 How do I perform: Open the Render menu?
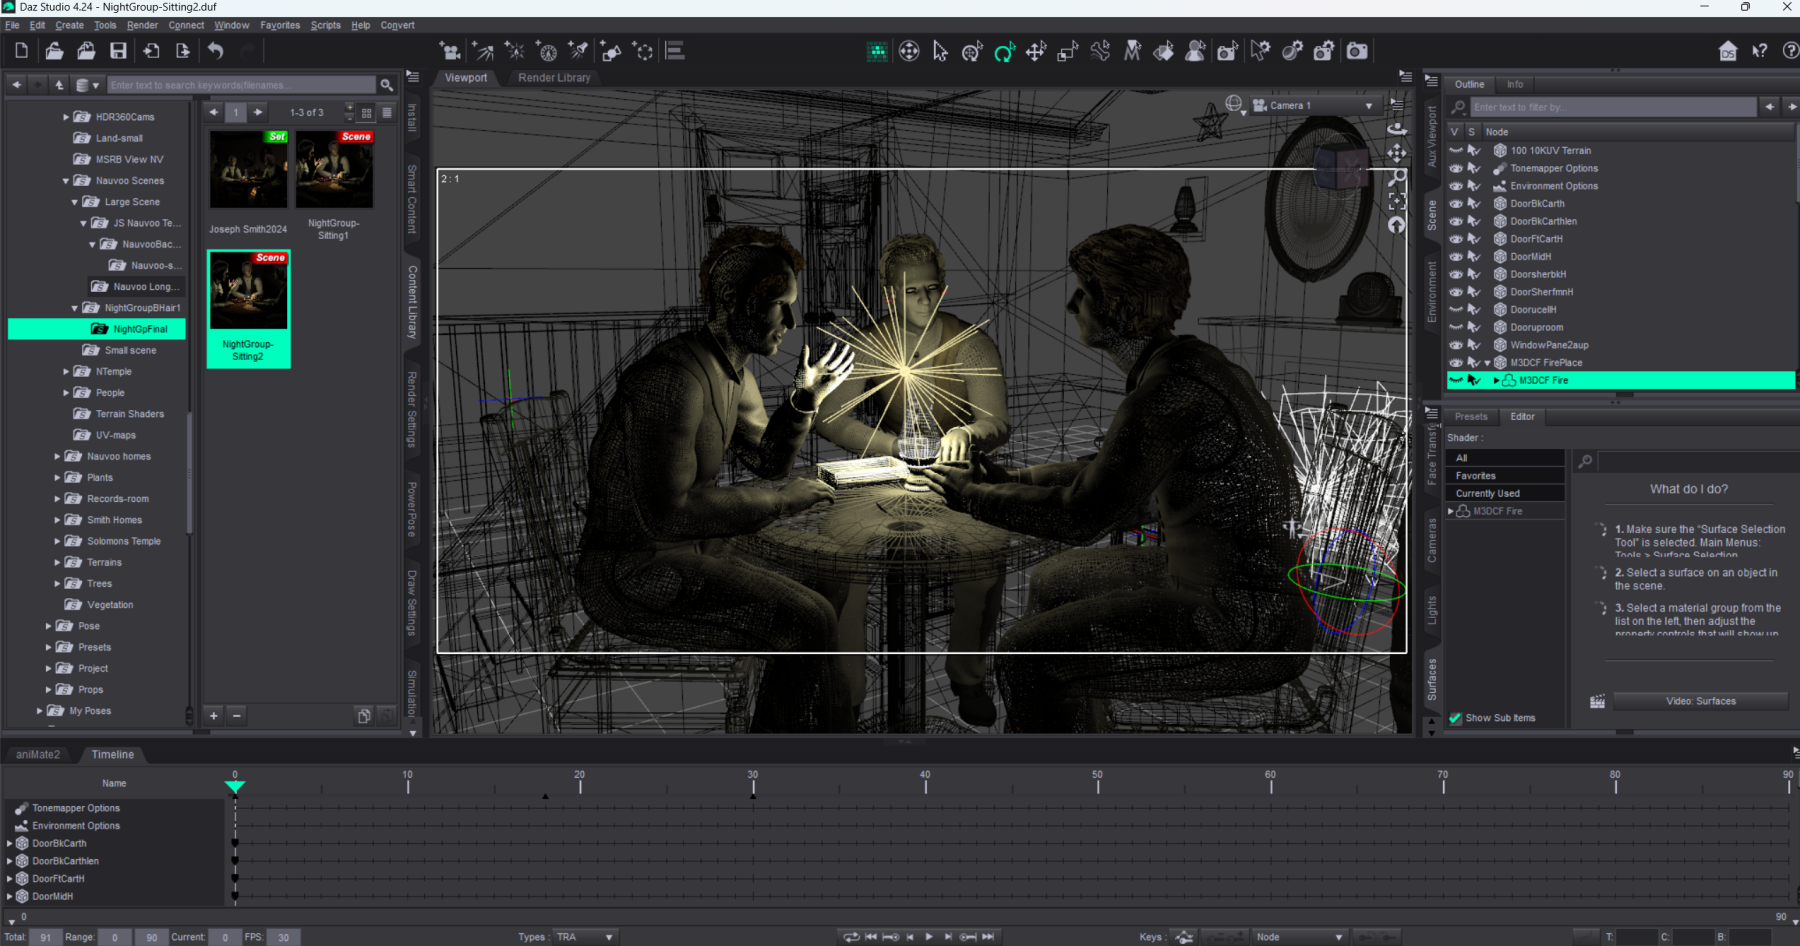click(x=142, y=25)
